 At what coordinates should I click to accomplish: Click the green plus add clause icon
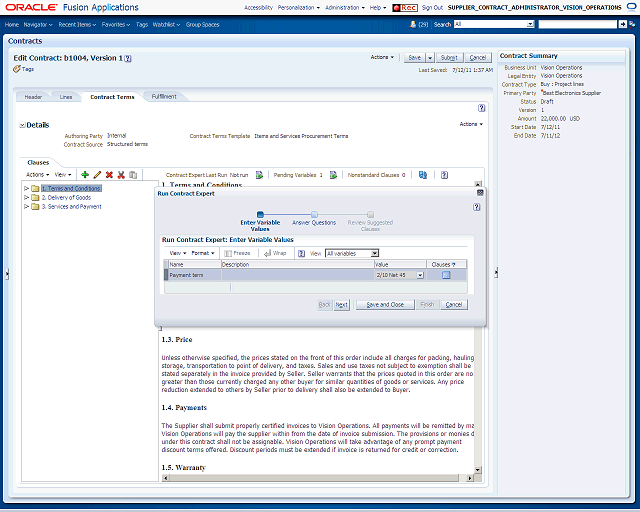tap(85, 175)
